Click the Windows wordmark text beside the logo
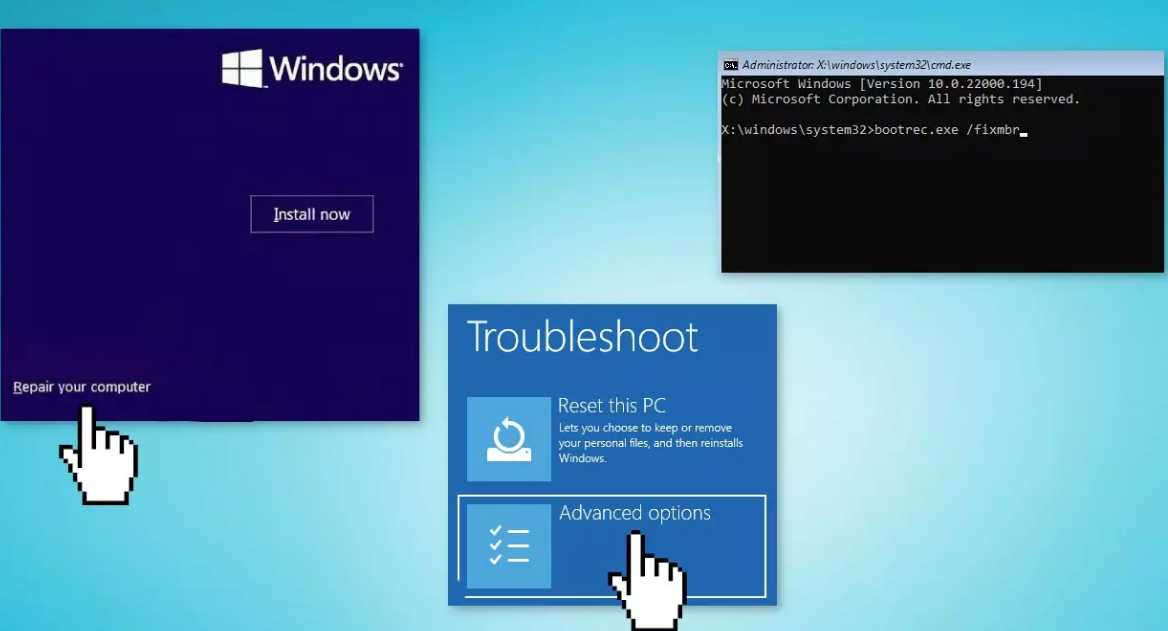 335,69
